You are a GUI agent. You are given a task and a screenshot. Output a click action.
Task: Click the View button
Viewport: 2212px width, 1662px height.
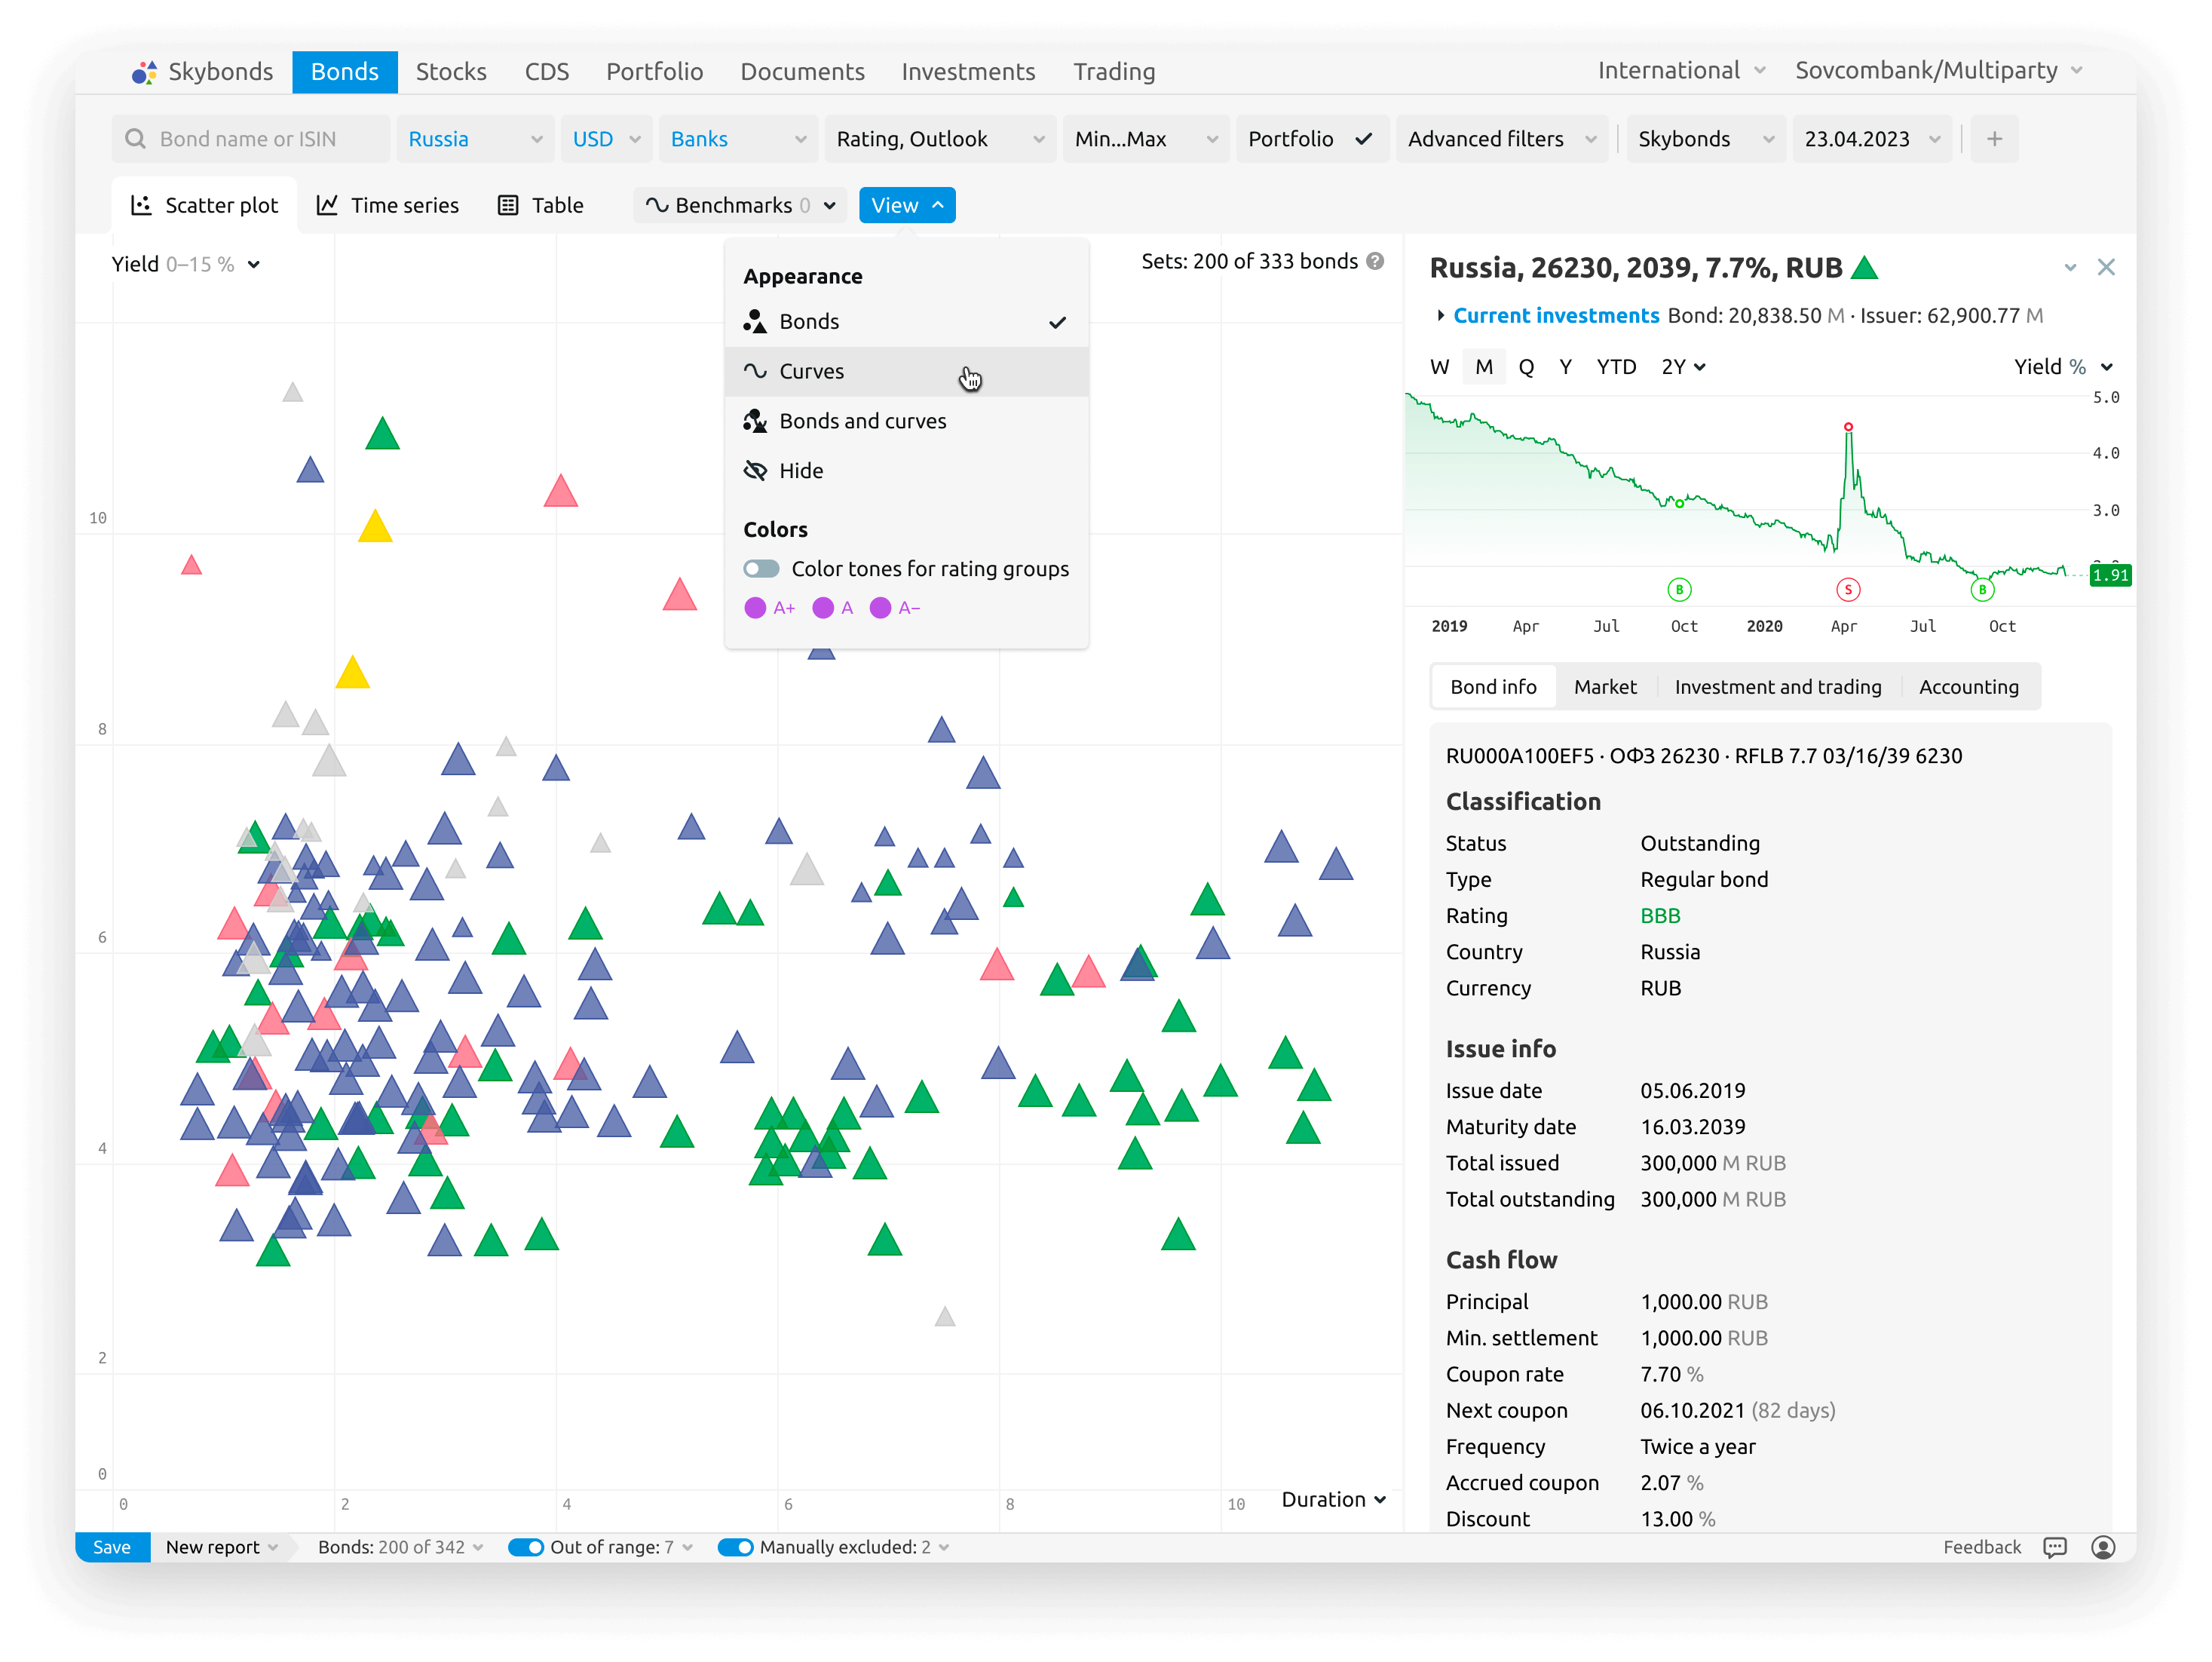(907, 205)
